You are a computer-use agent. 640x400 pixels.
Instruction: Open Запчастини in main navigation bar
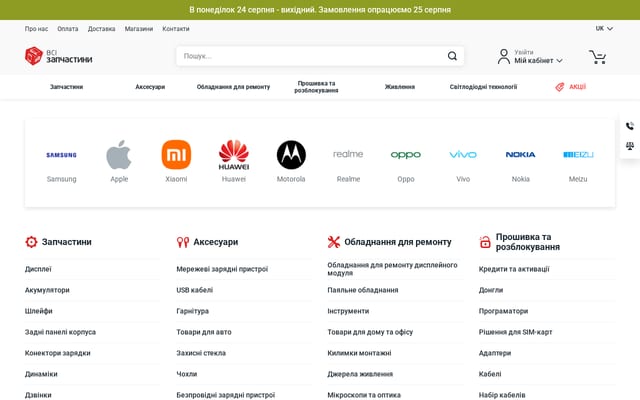[x=67, y=87]
